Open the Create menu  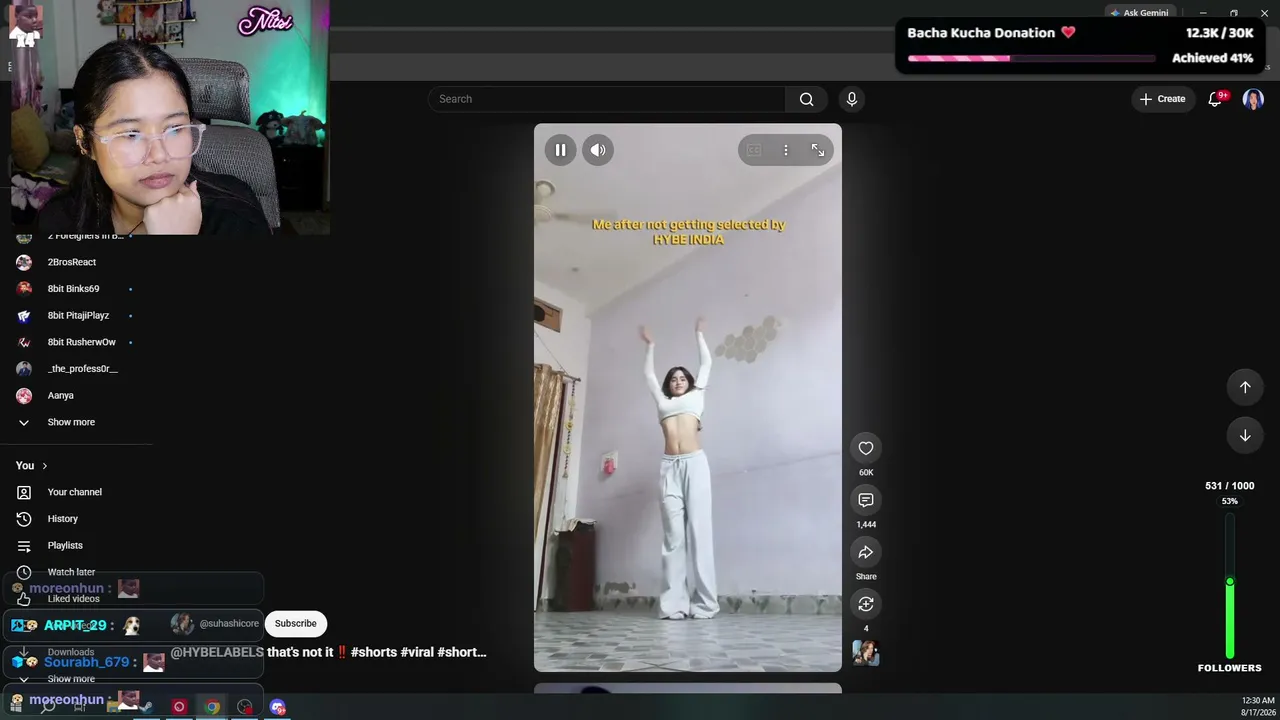[x=1162, y=99]
